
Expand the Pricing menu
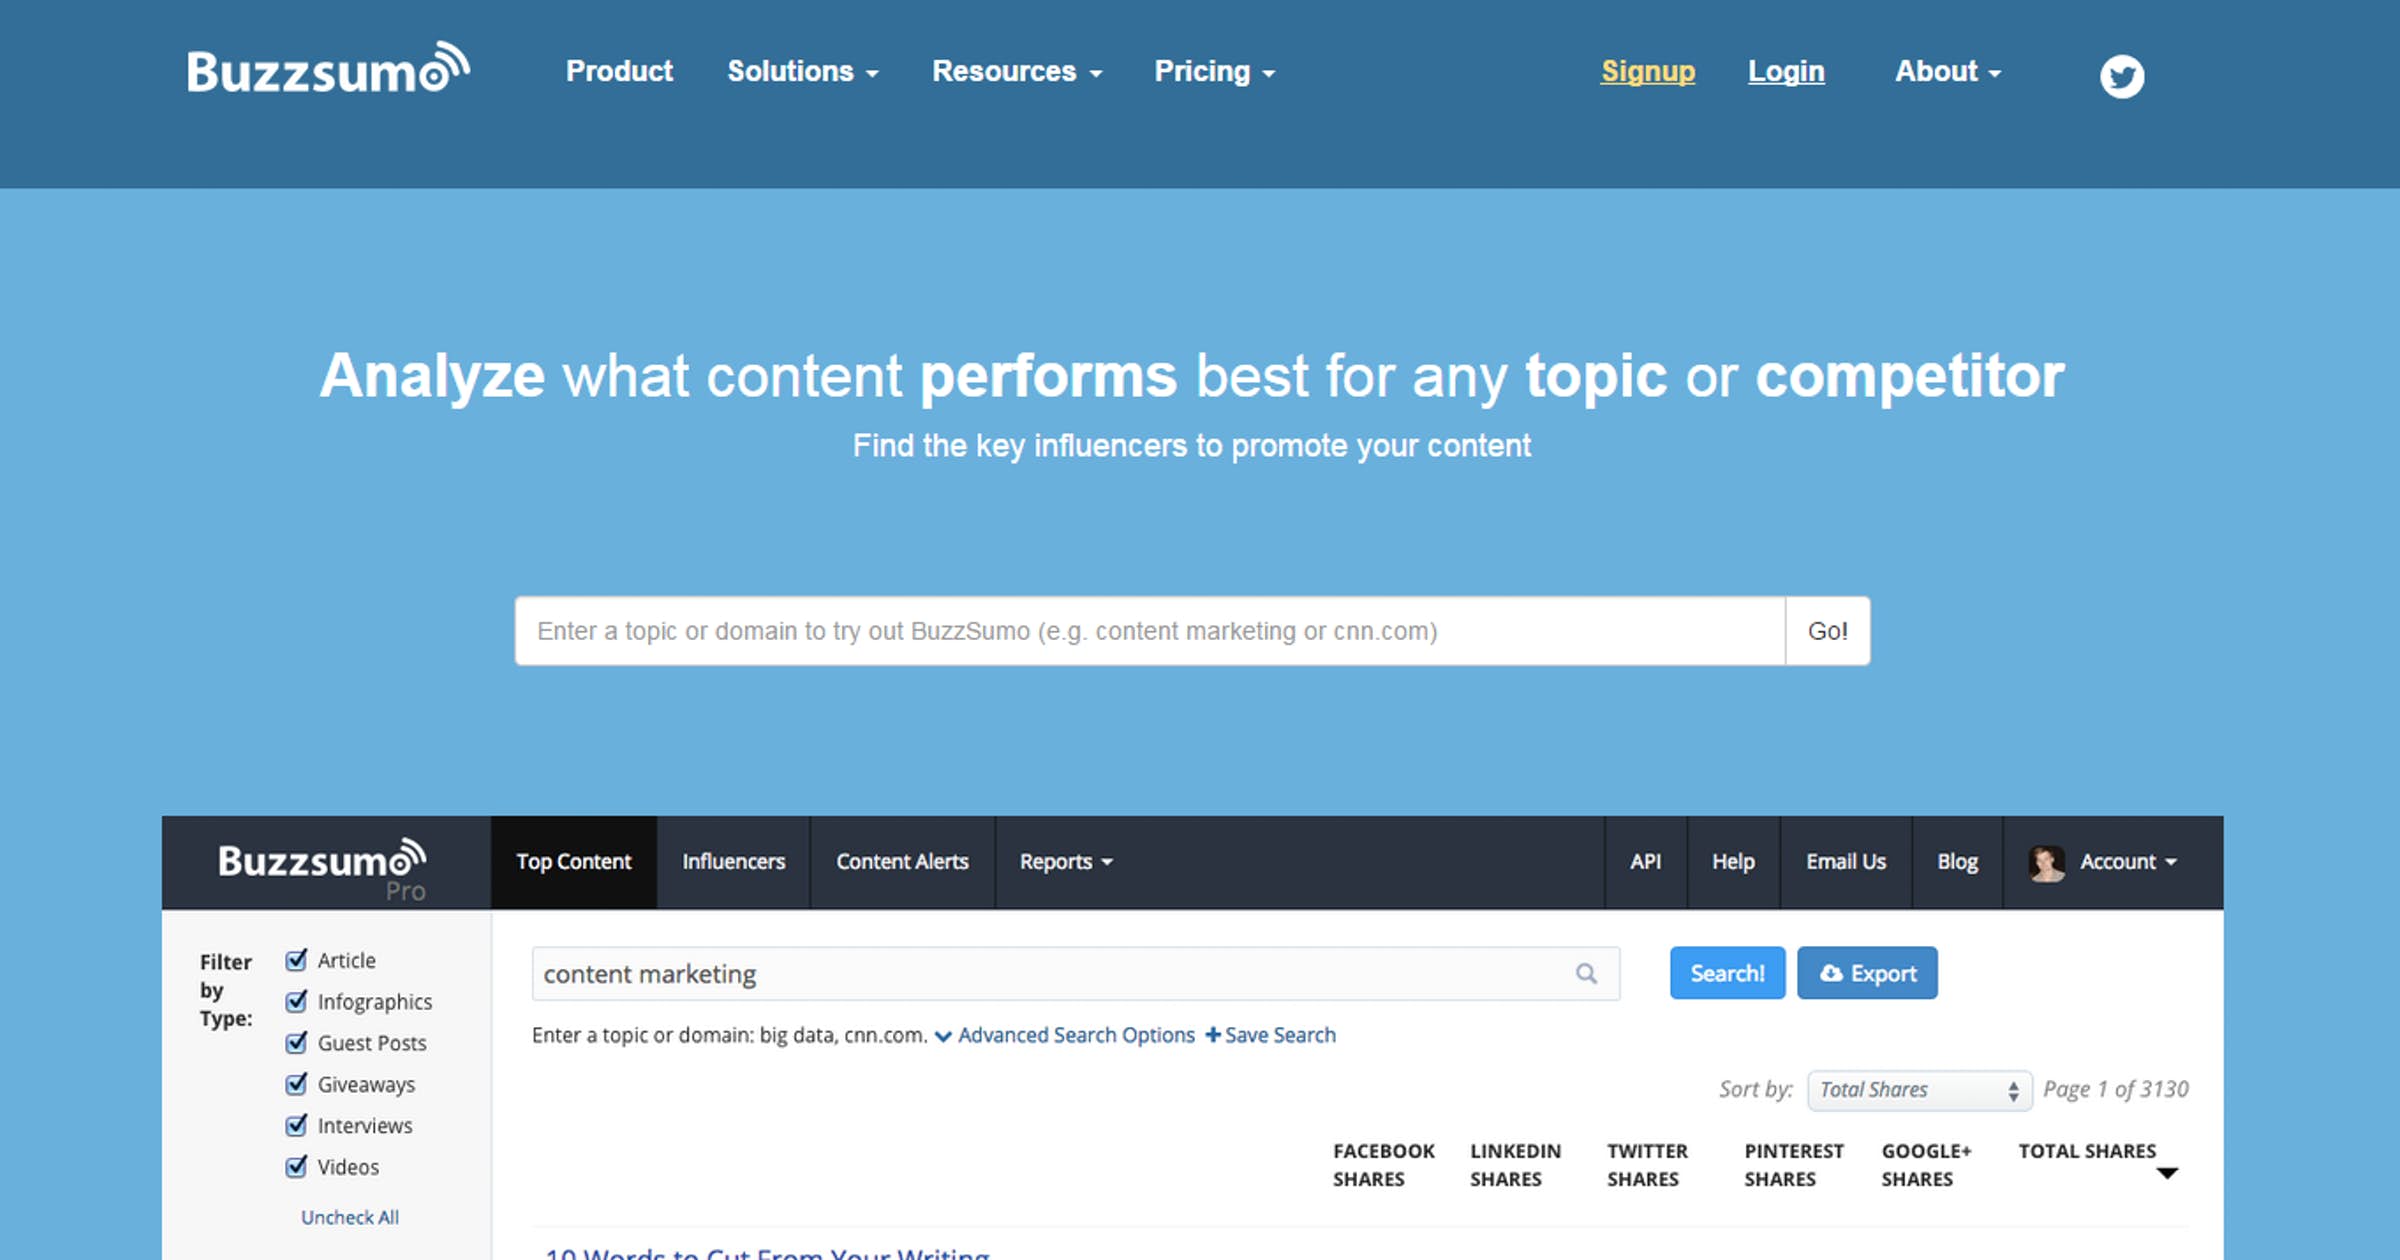(1215, 71)
